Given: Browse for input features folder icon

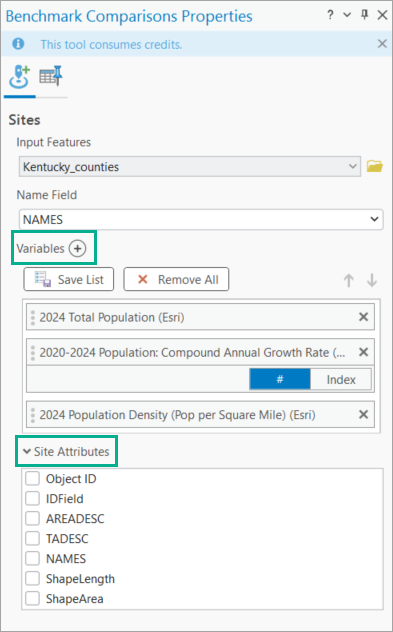Looking at the screenshot, I should tap(374, 166).
